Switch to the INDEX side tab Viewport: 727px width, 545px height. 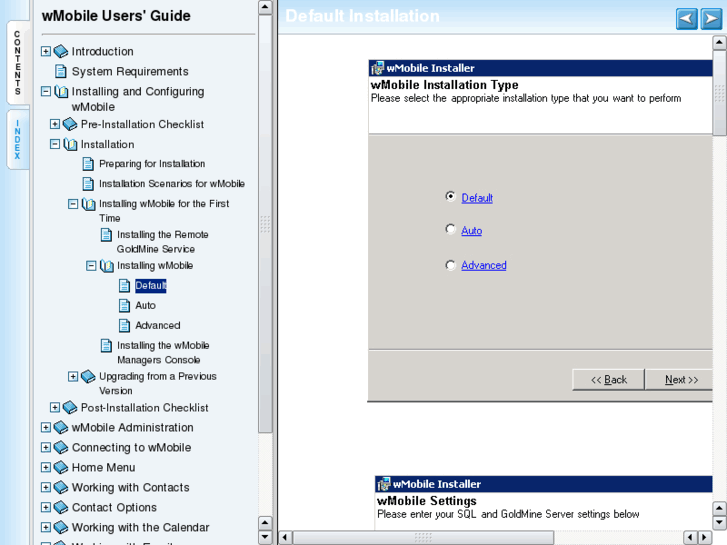pyautogui.click(x=18, y=139)
